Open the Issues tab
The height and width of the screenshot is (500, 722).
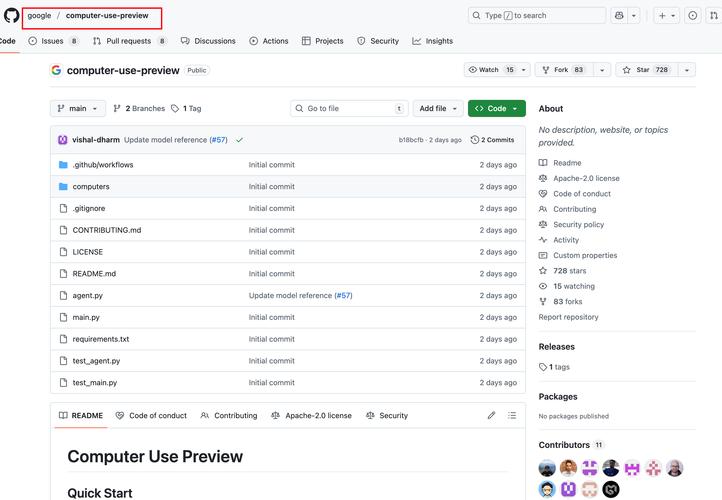coord(53,41)
